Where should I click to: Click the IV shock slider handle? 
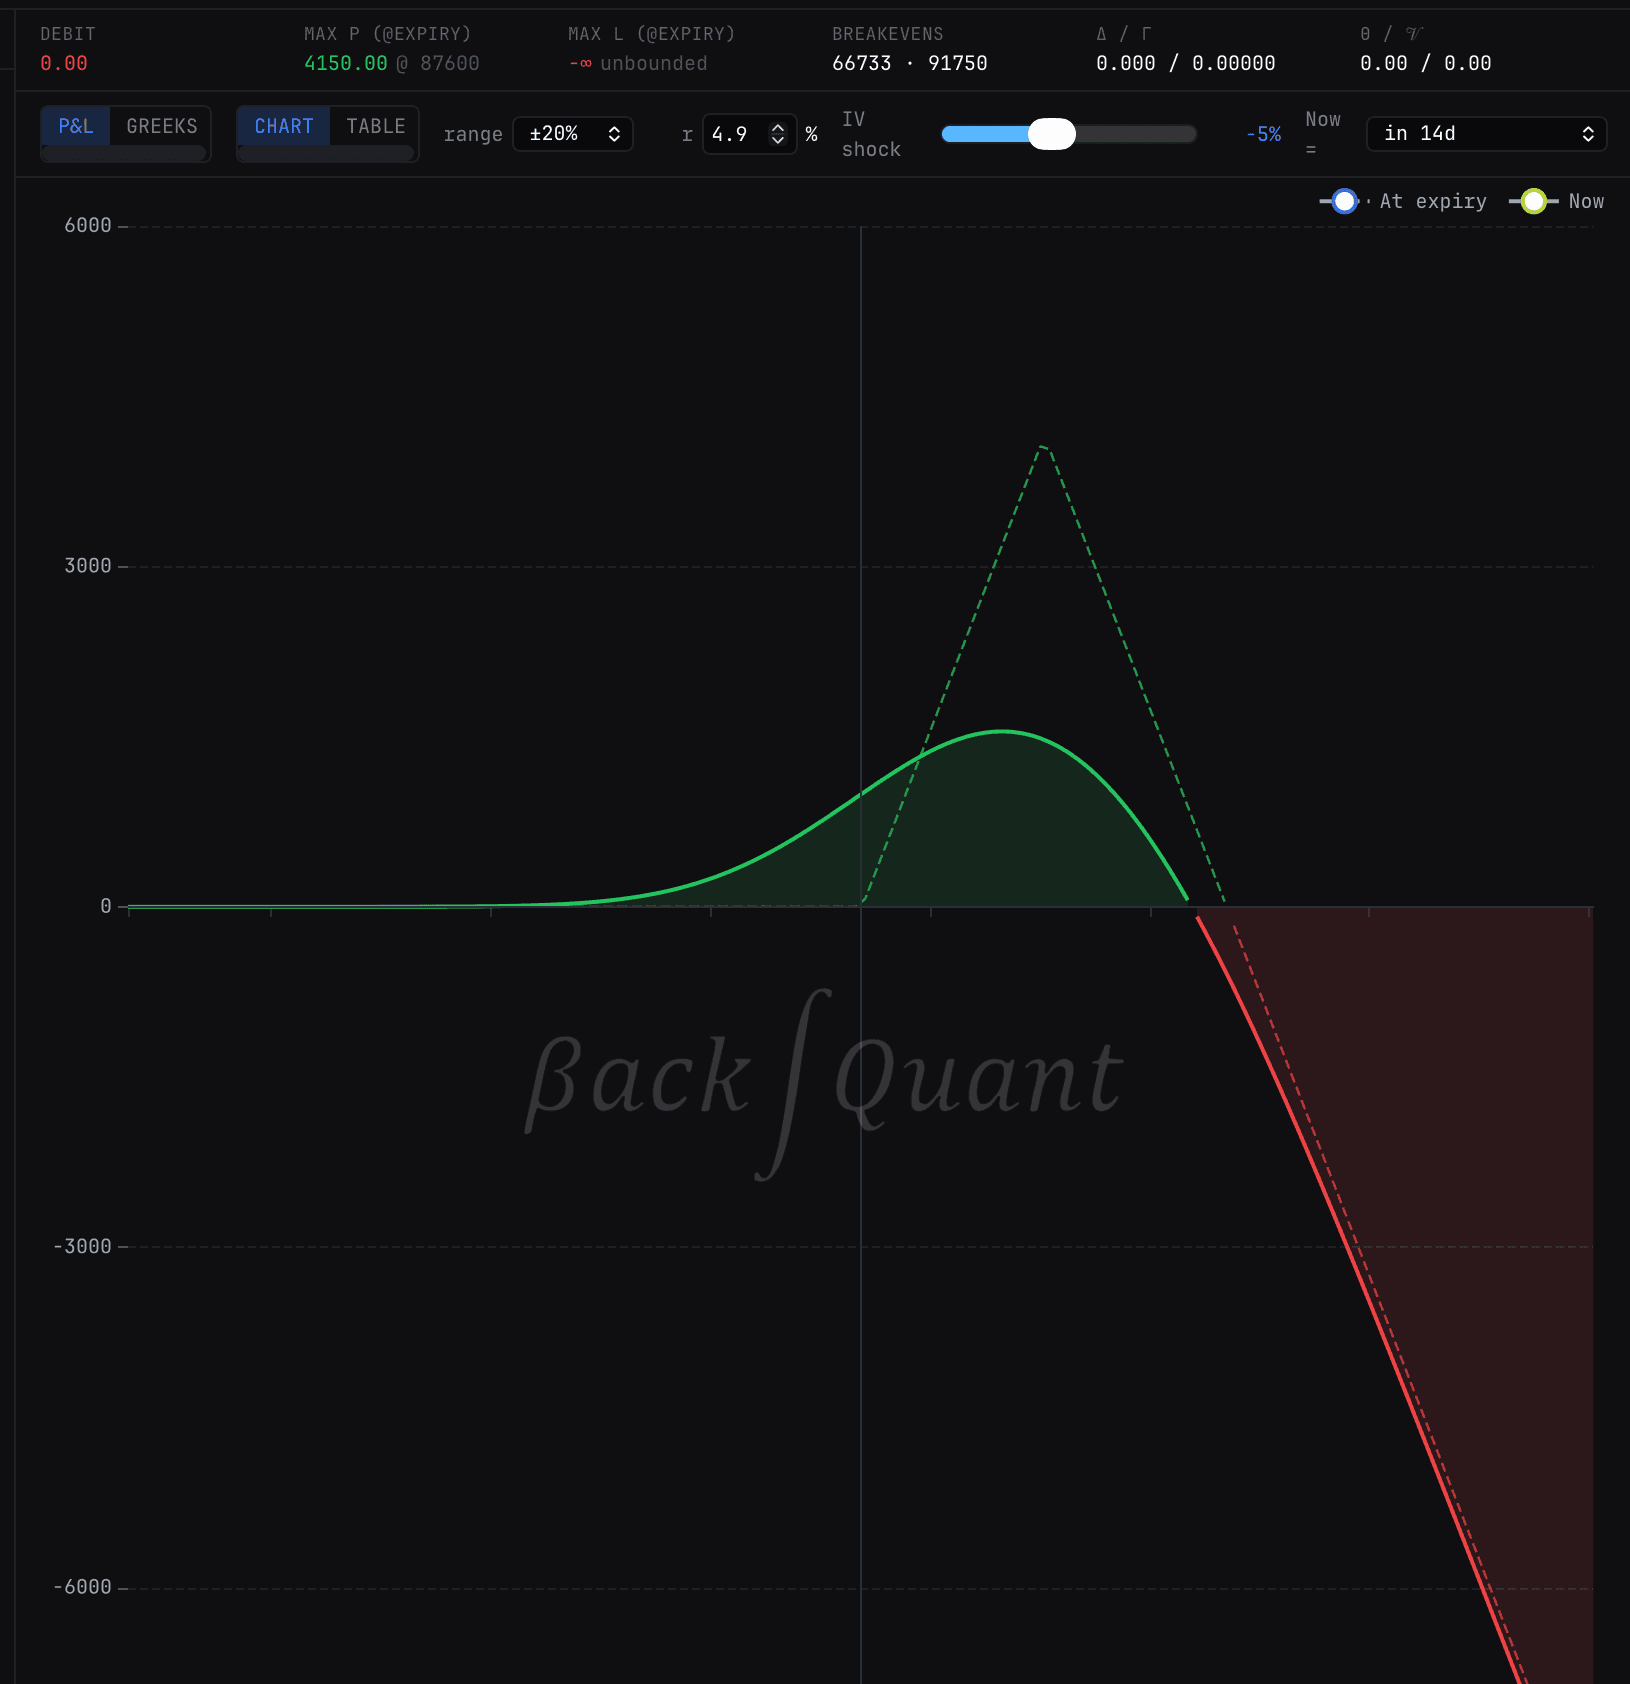[x=1052, y=134]
